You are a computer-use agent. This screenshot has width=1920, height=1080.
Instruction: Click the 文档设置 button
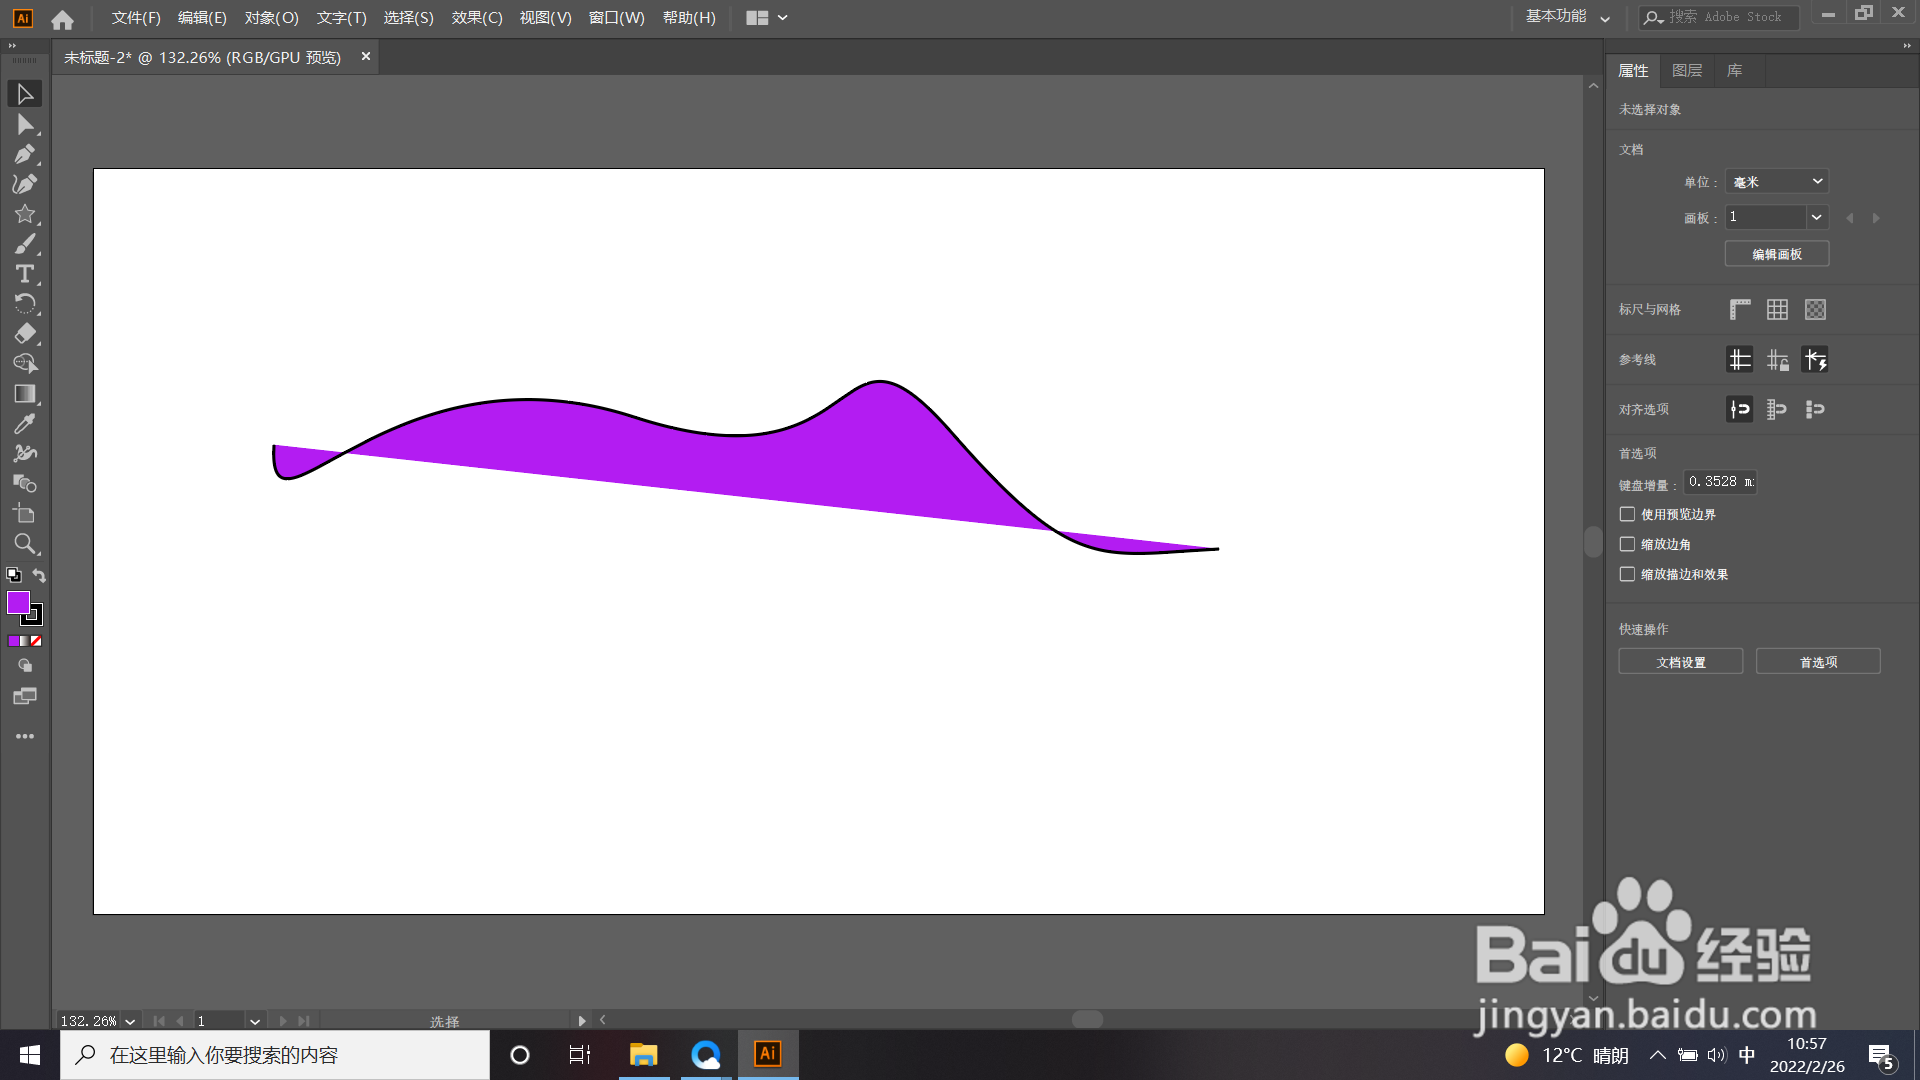click(1680, 662)
